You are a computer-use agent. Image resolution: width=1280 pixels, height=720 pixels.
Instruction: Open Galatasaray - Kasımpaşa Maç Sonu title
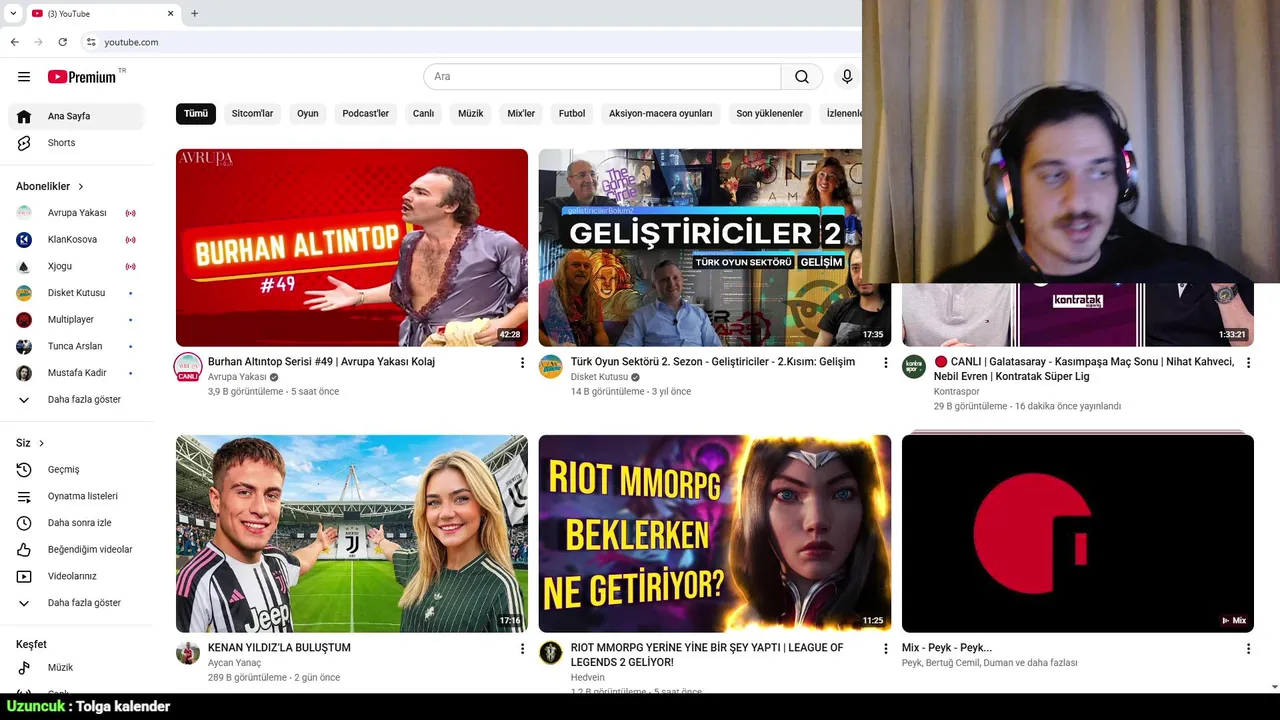[x=1085, y=369]
